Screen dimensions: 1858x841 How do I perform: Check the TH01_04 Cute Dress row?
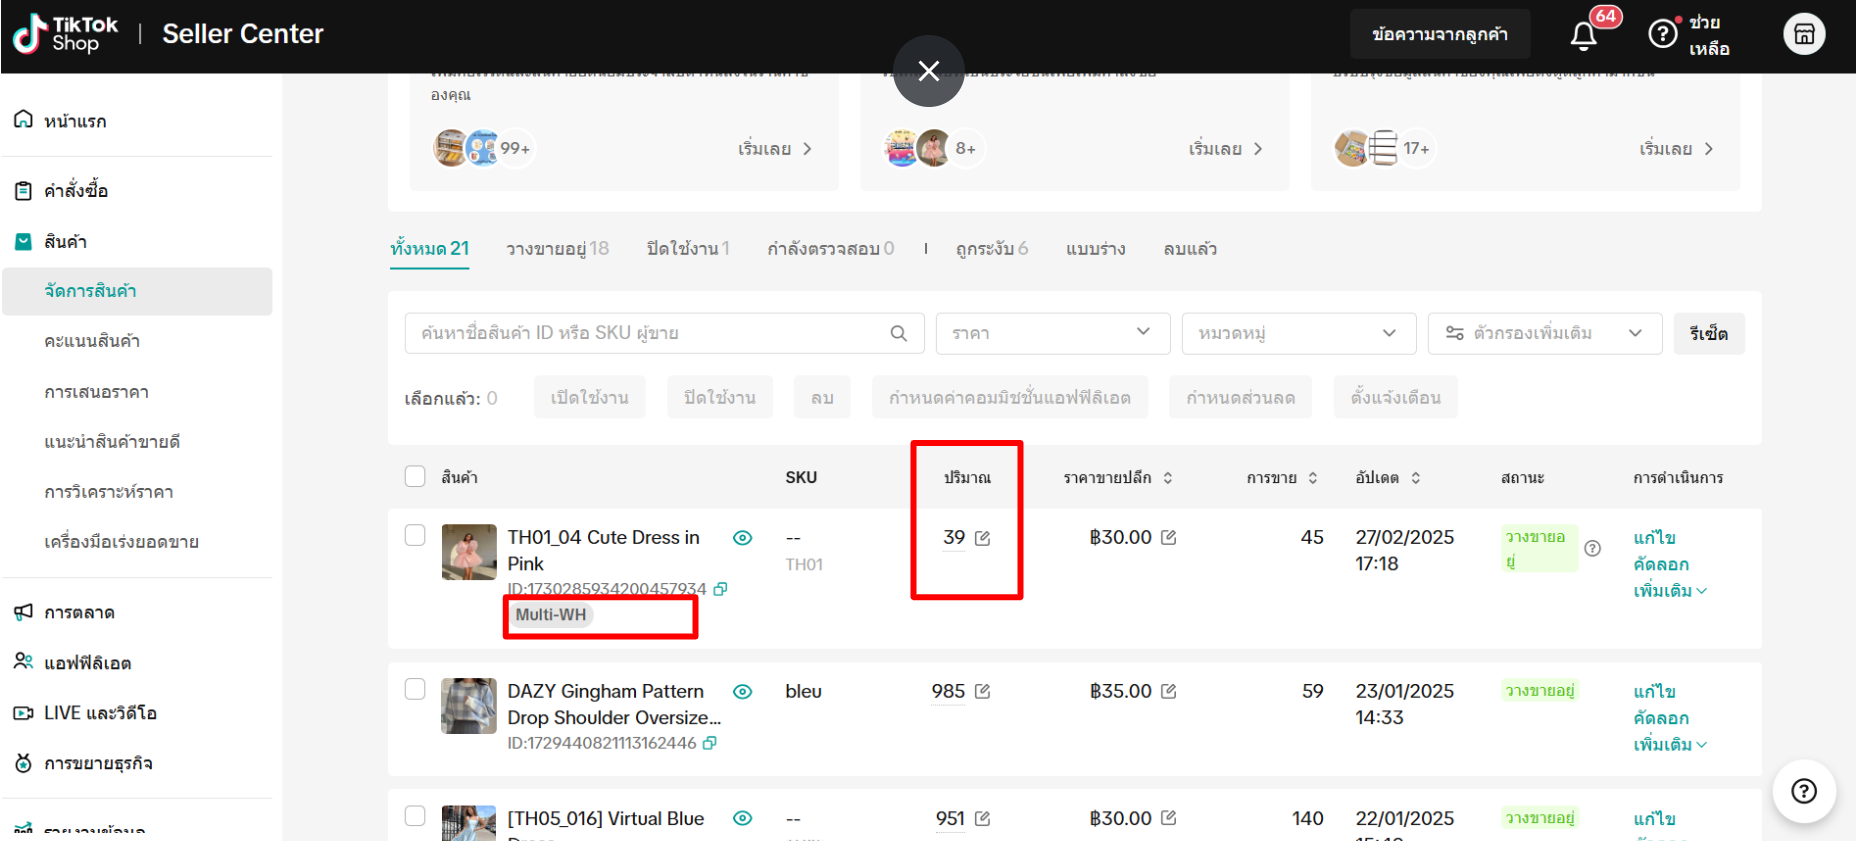click(x=415, y=535)
